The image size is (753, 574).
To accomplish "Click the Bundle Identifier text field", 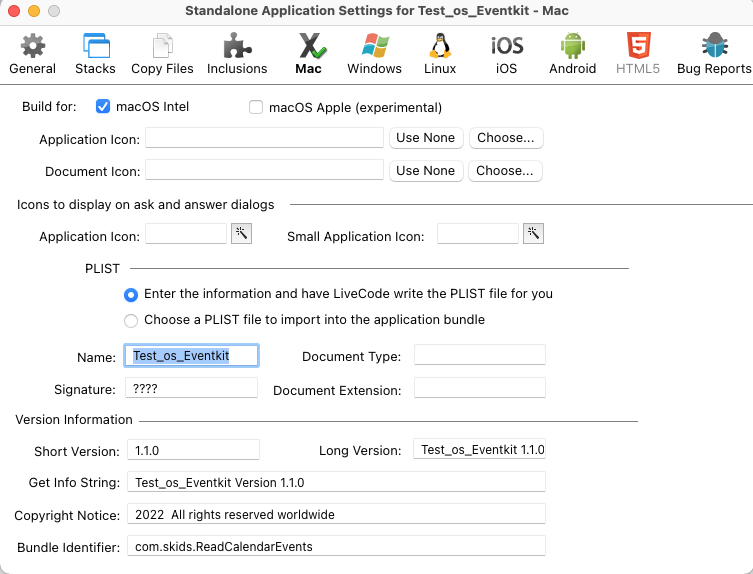I will point(336,547).
